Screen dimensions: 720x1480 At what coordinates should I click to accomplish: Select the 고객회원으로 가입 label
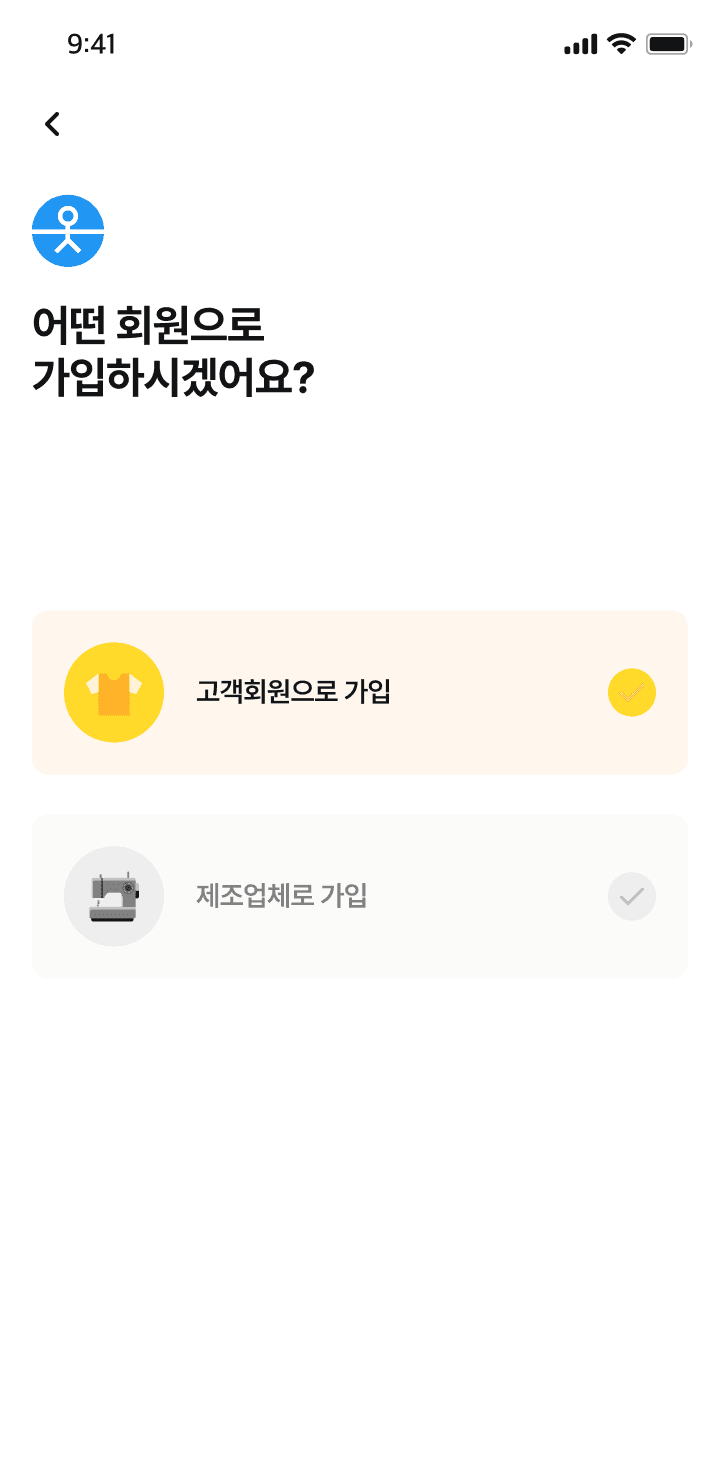(293, 692)
